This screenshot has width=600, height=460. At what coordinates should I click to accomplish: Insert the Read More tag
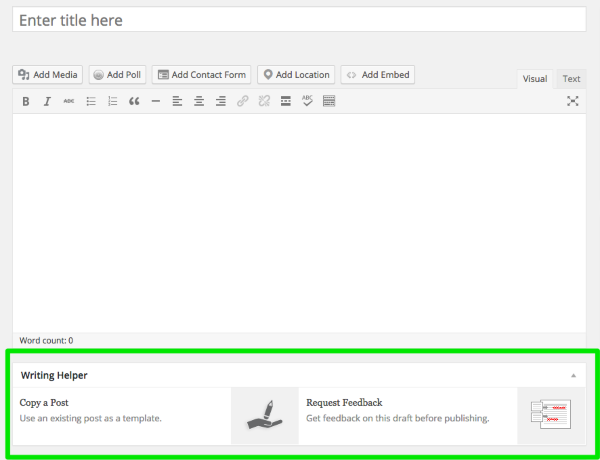(x=286, y=101)
